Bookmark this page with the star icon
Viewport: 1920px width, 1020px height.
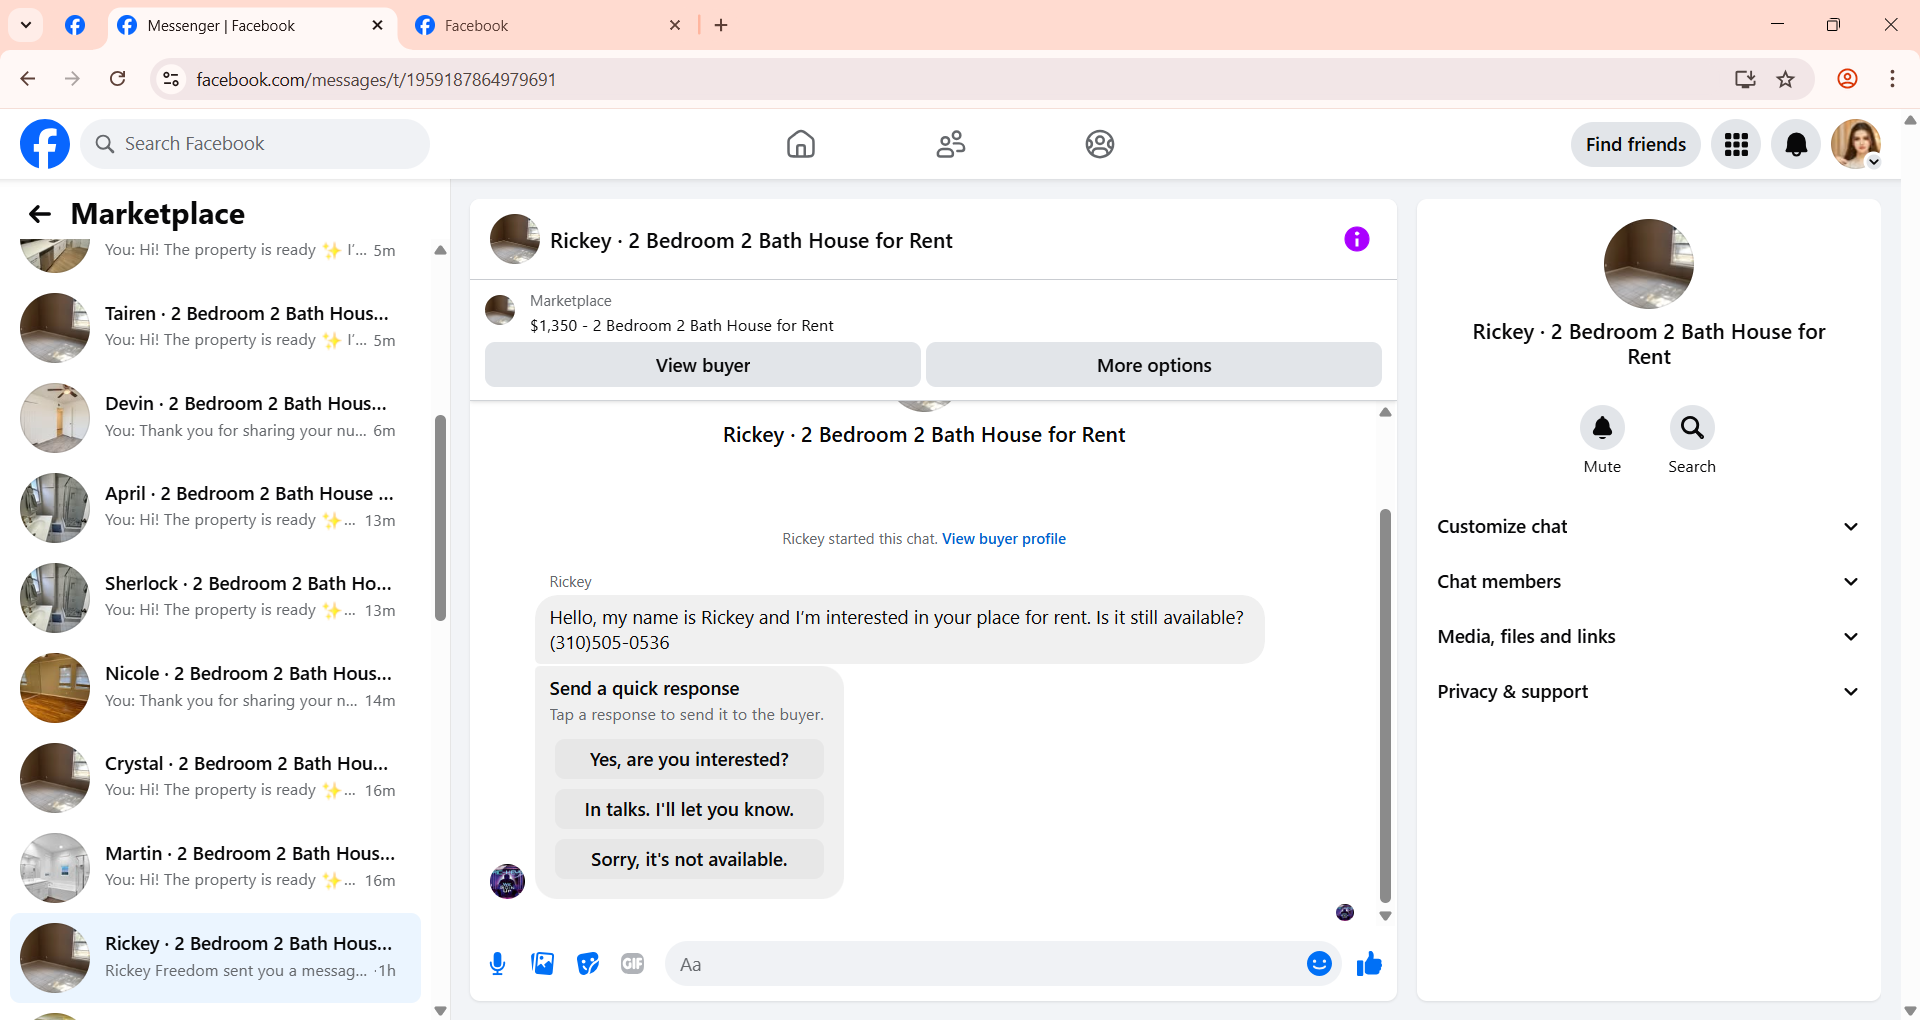(x=1786, y=79)
